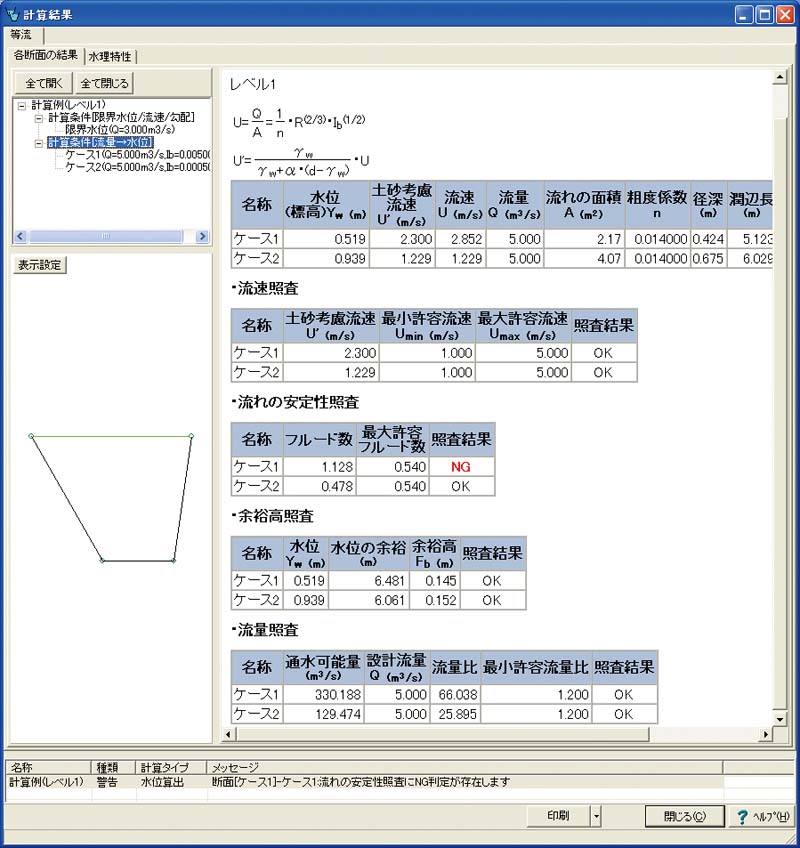The width and height of the screenshot is (800, 848).
Task: Click the 流速照査 section heading
Action: [265, 288]
